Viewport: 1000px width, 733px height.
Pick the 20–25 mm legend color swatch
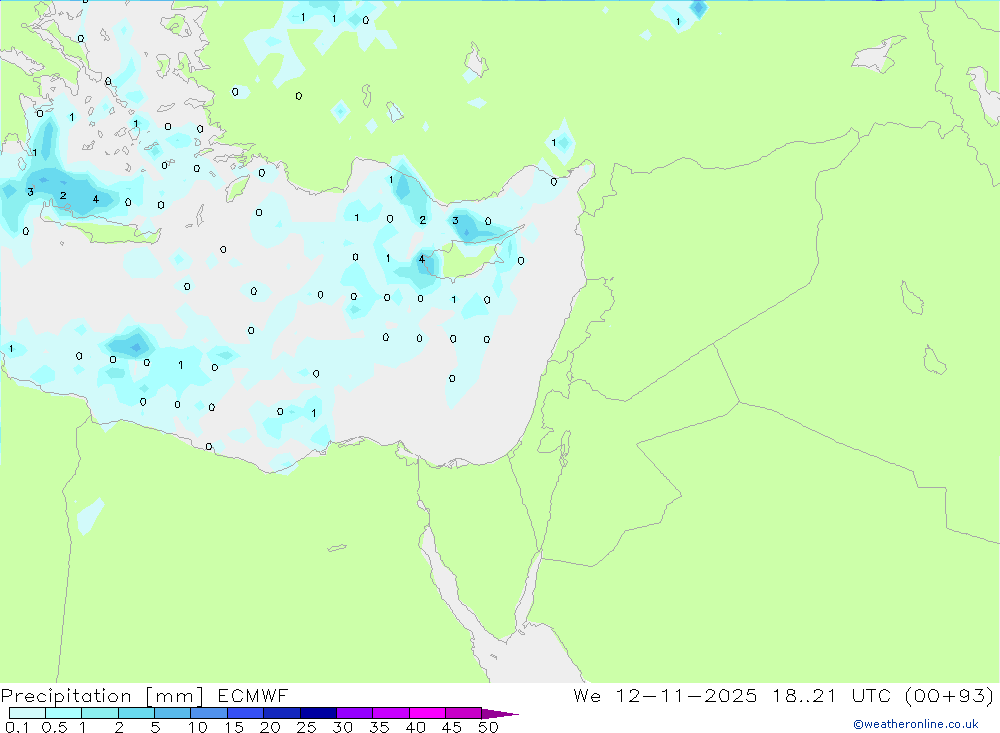[x=281, y=713]
